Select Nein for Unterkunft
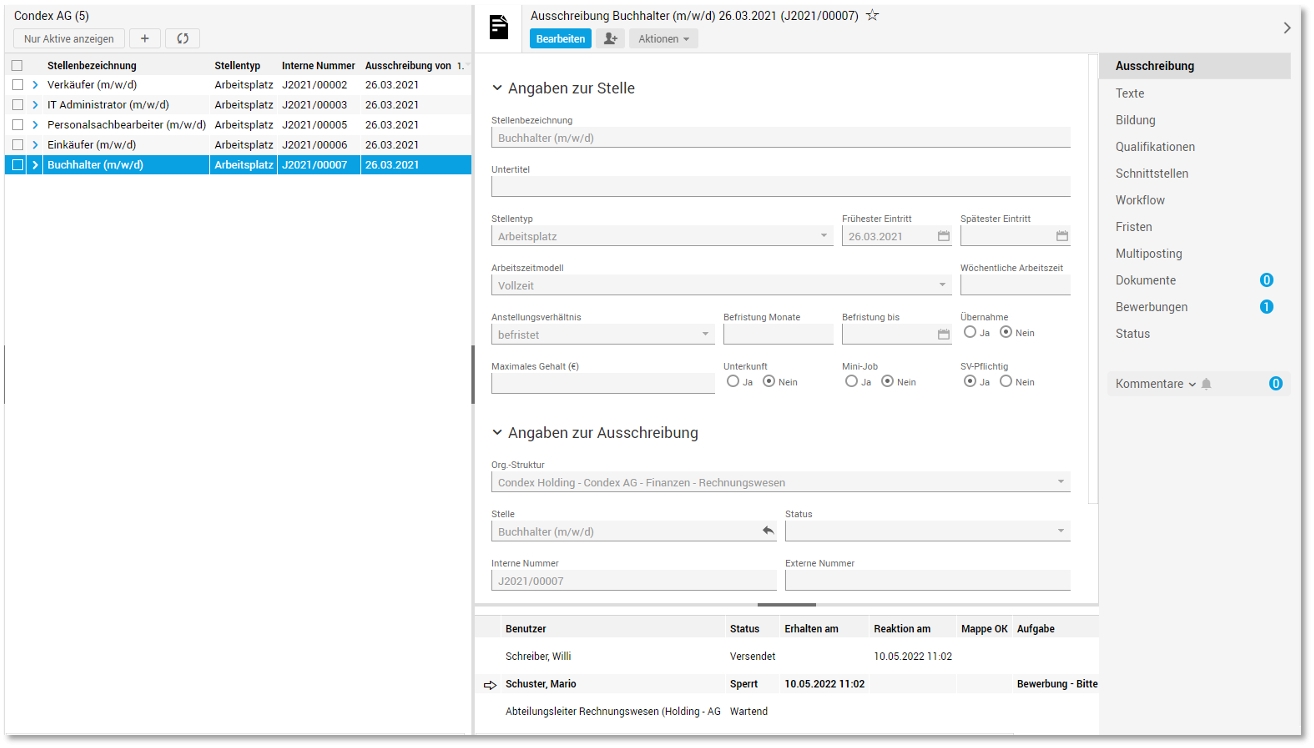The width and height of the screenshot is (1314, 748). click(x=769, y=381)
